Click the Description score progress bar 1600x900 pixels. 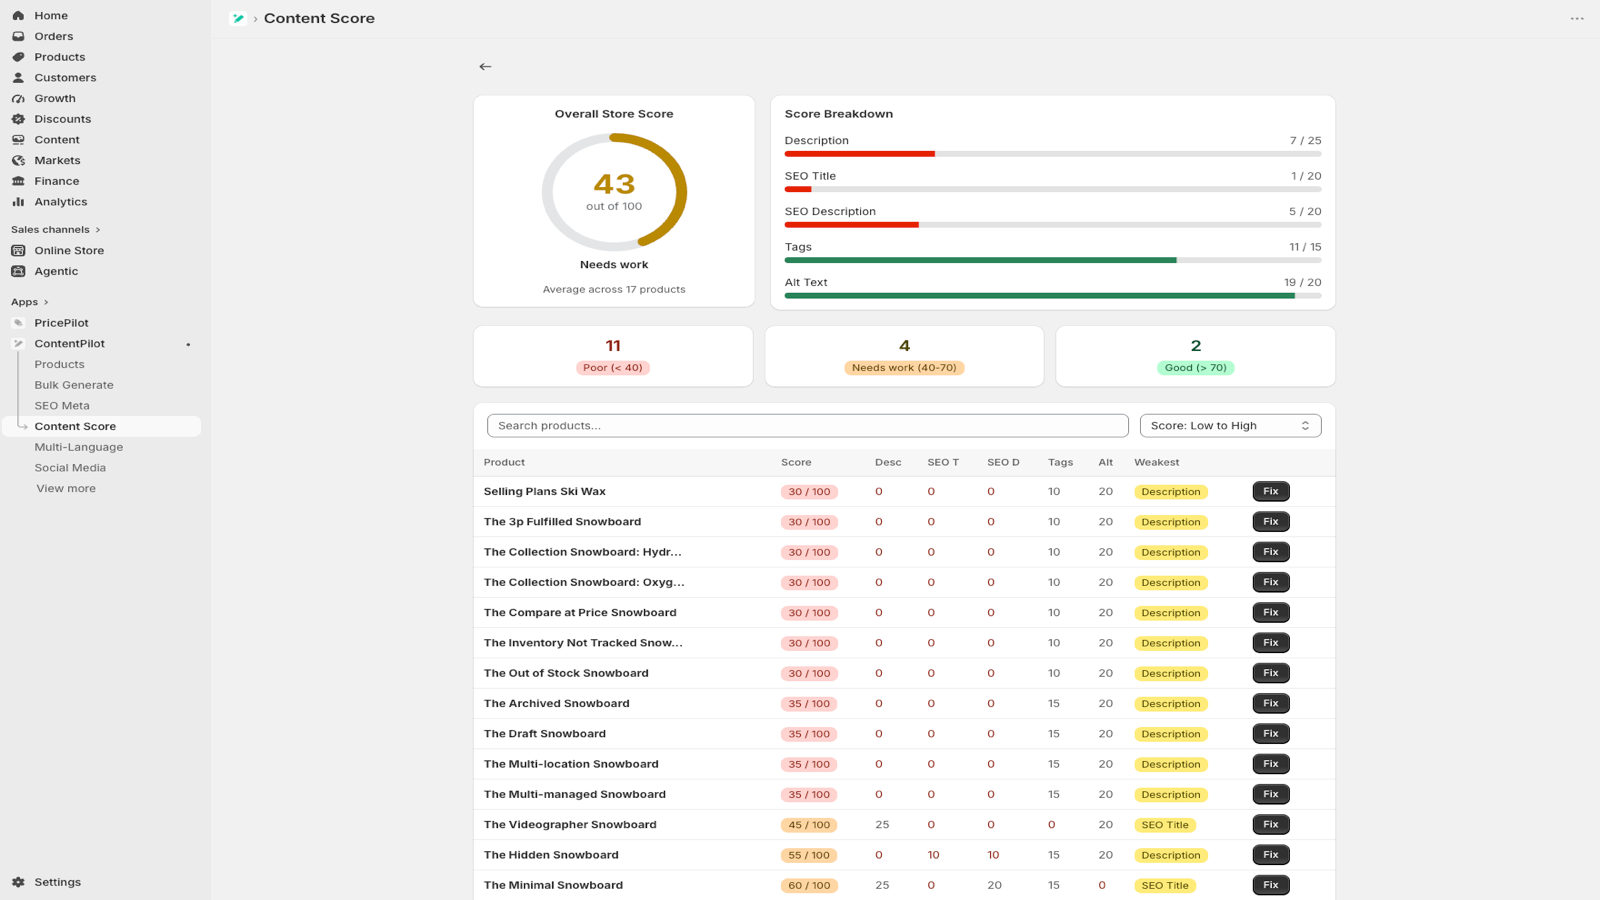pos(1052,154)
